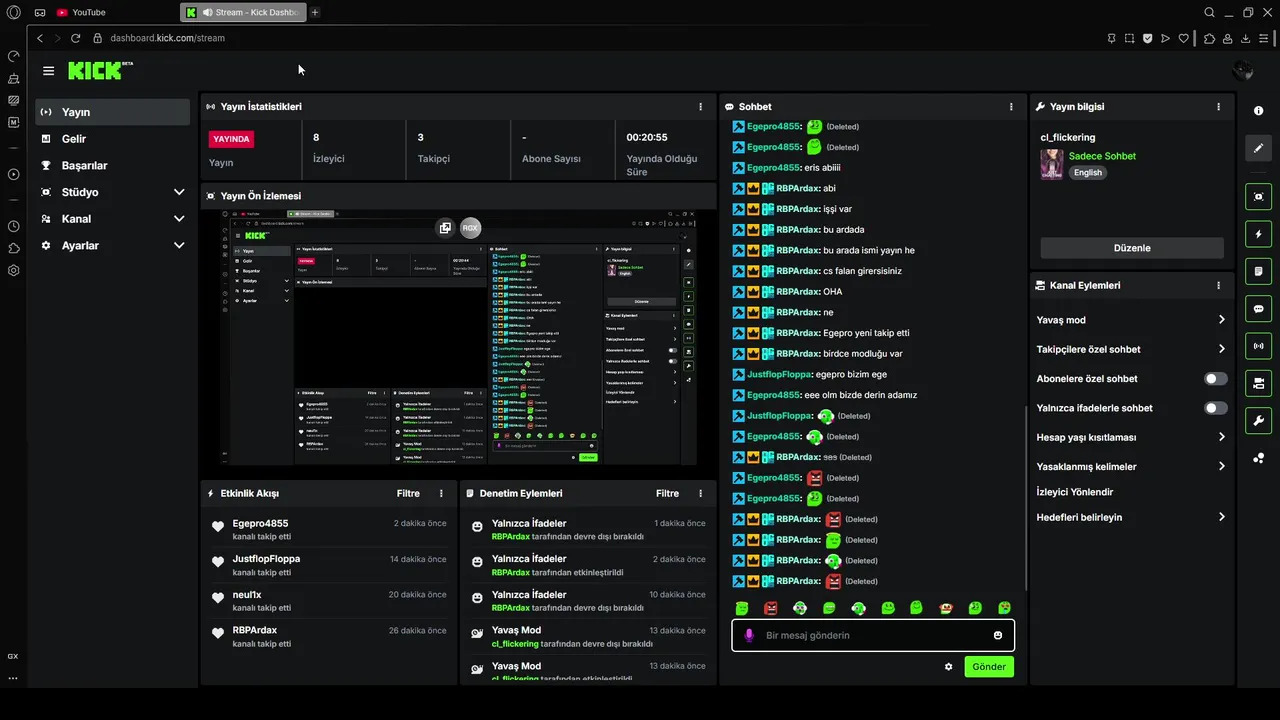Toggle Yalnızca ifadelerle sohbet switch
The width and height of the screenshot is (1280, 720).
(x=1216, y=408)
